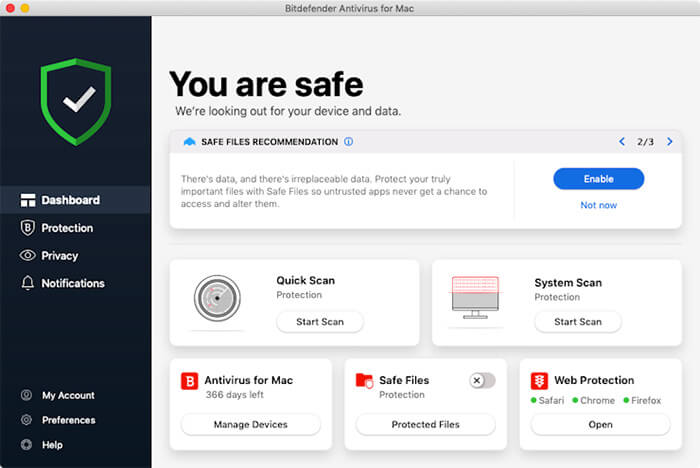
Task: Click the Manage Devices button
Action: click(250, 424)
